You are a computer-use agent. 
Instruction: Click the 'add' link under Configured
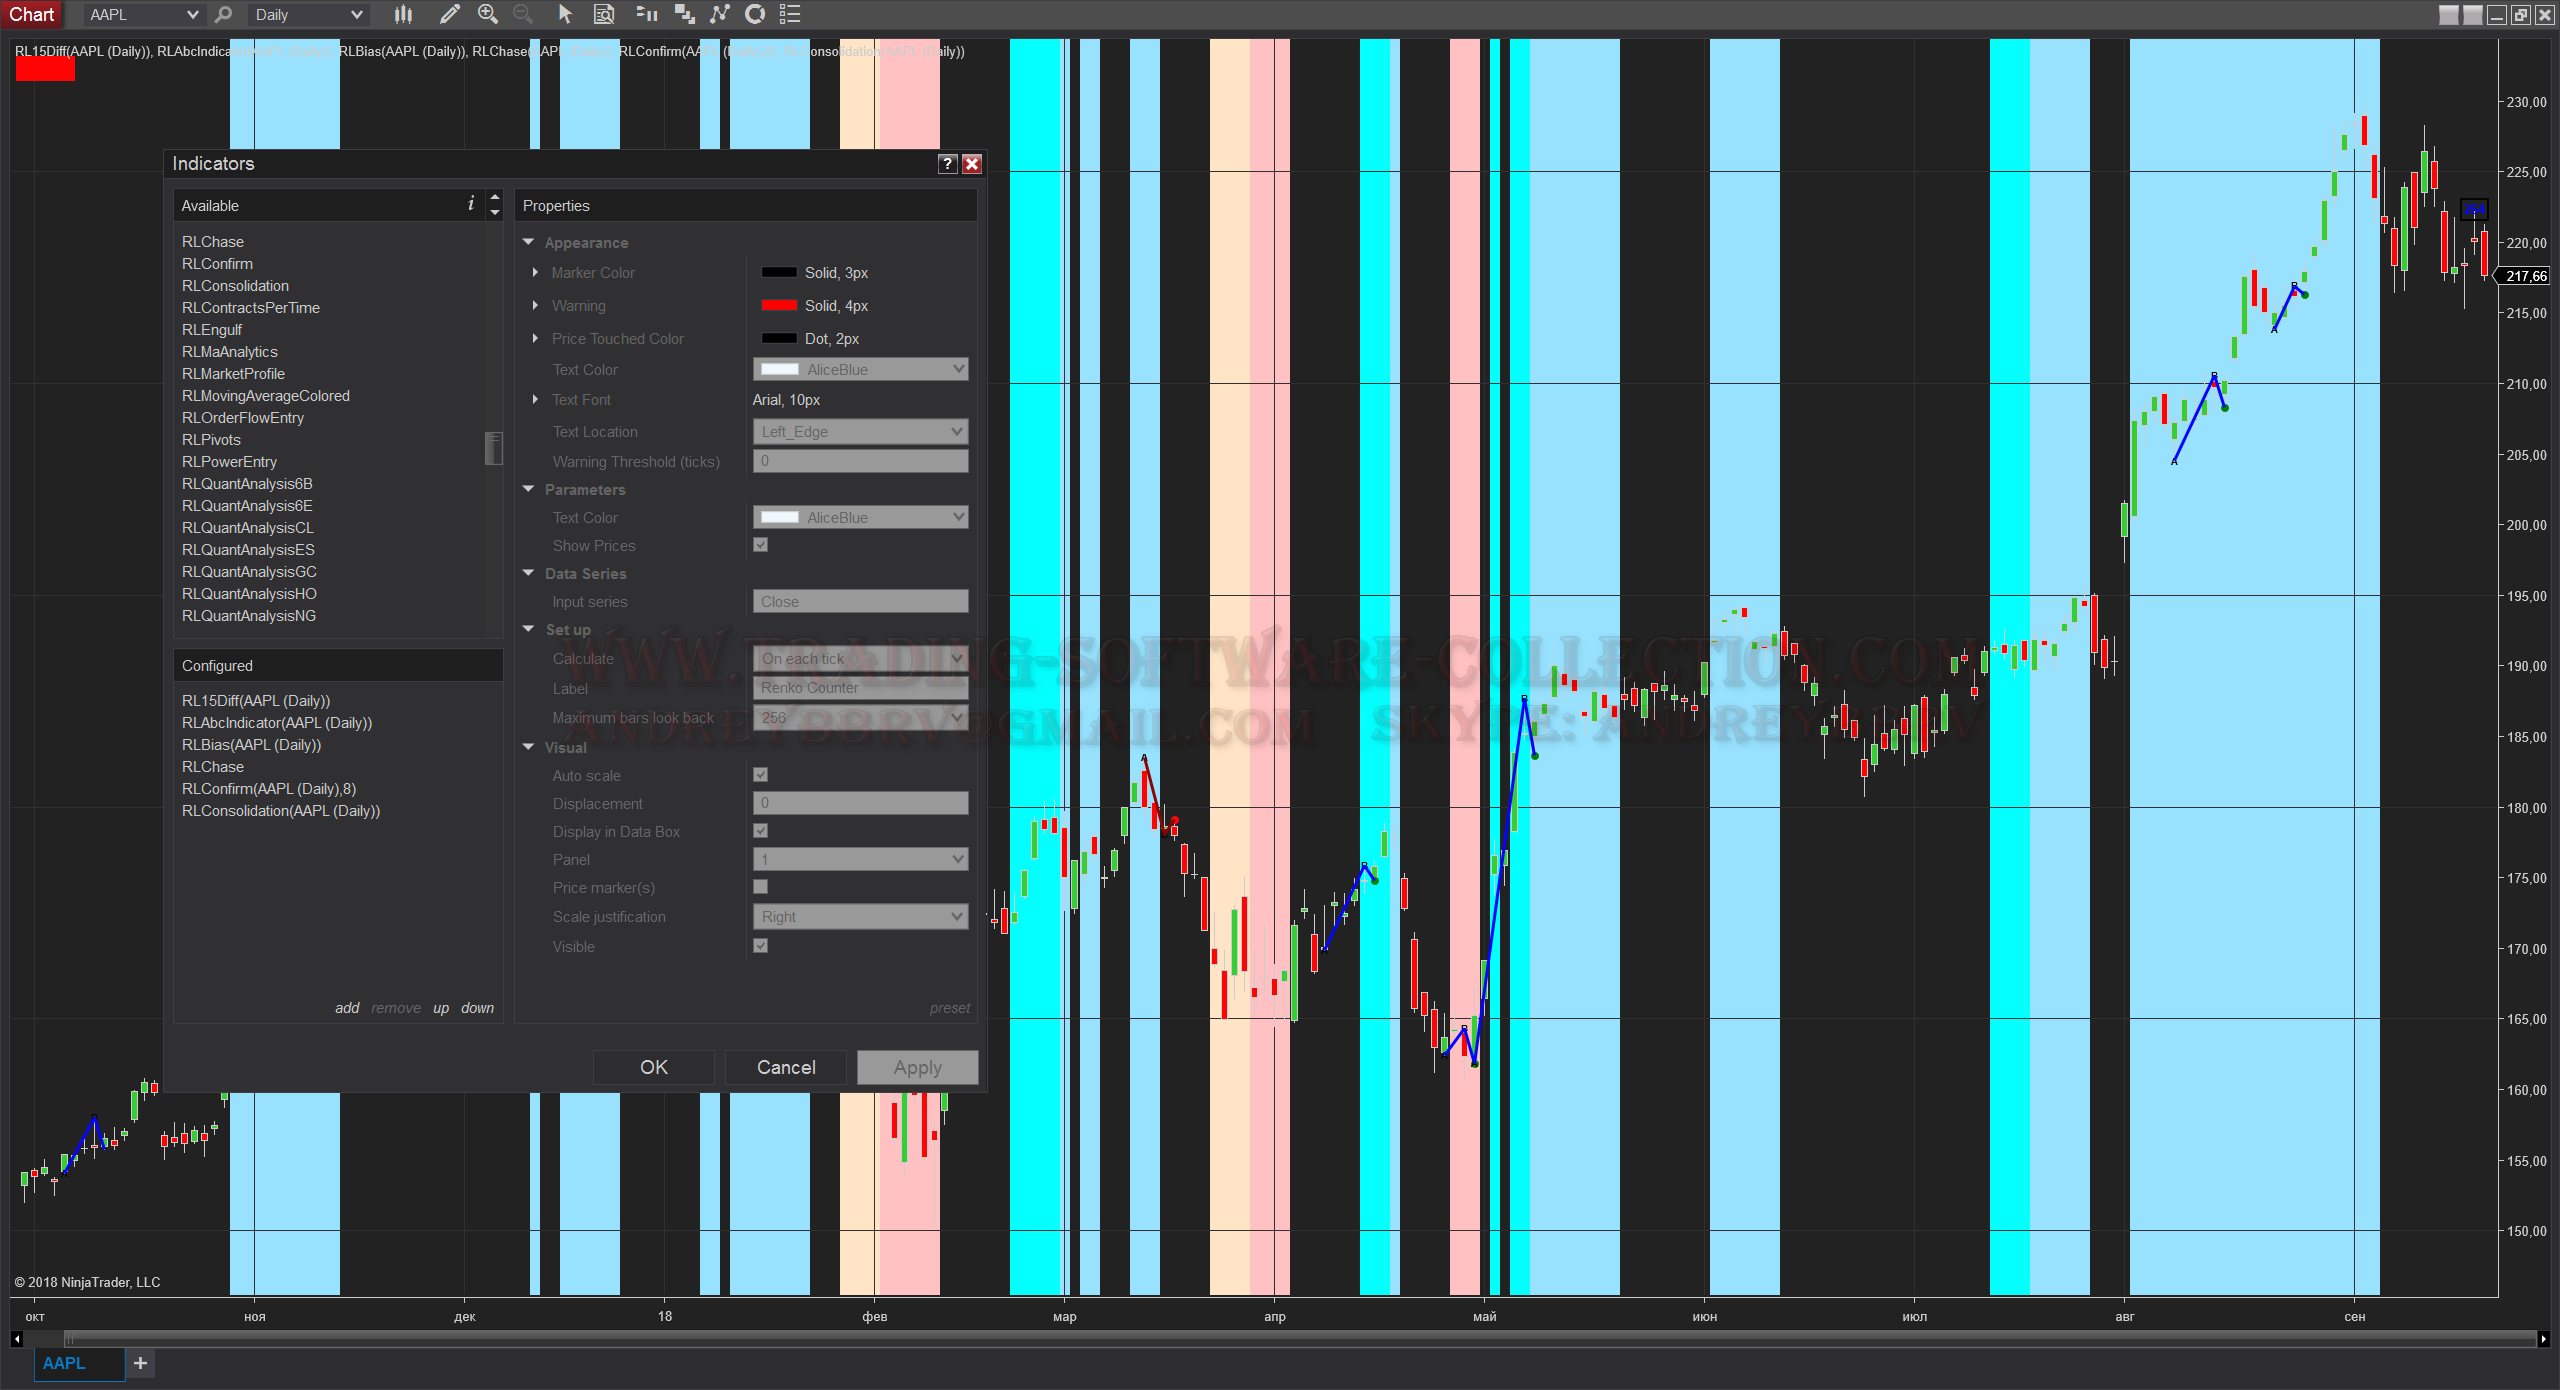click(347, 1008)
